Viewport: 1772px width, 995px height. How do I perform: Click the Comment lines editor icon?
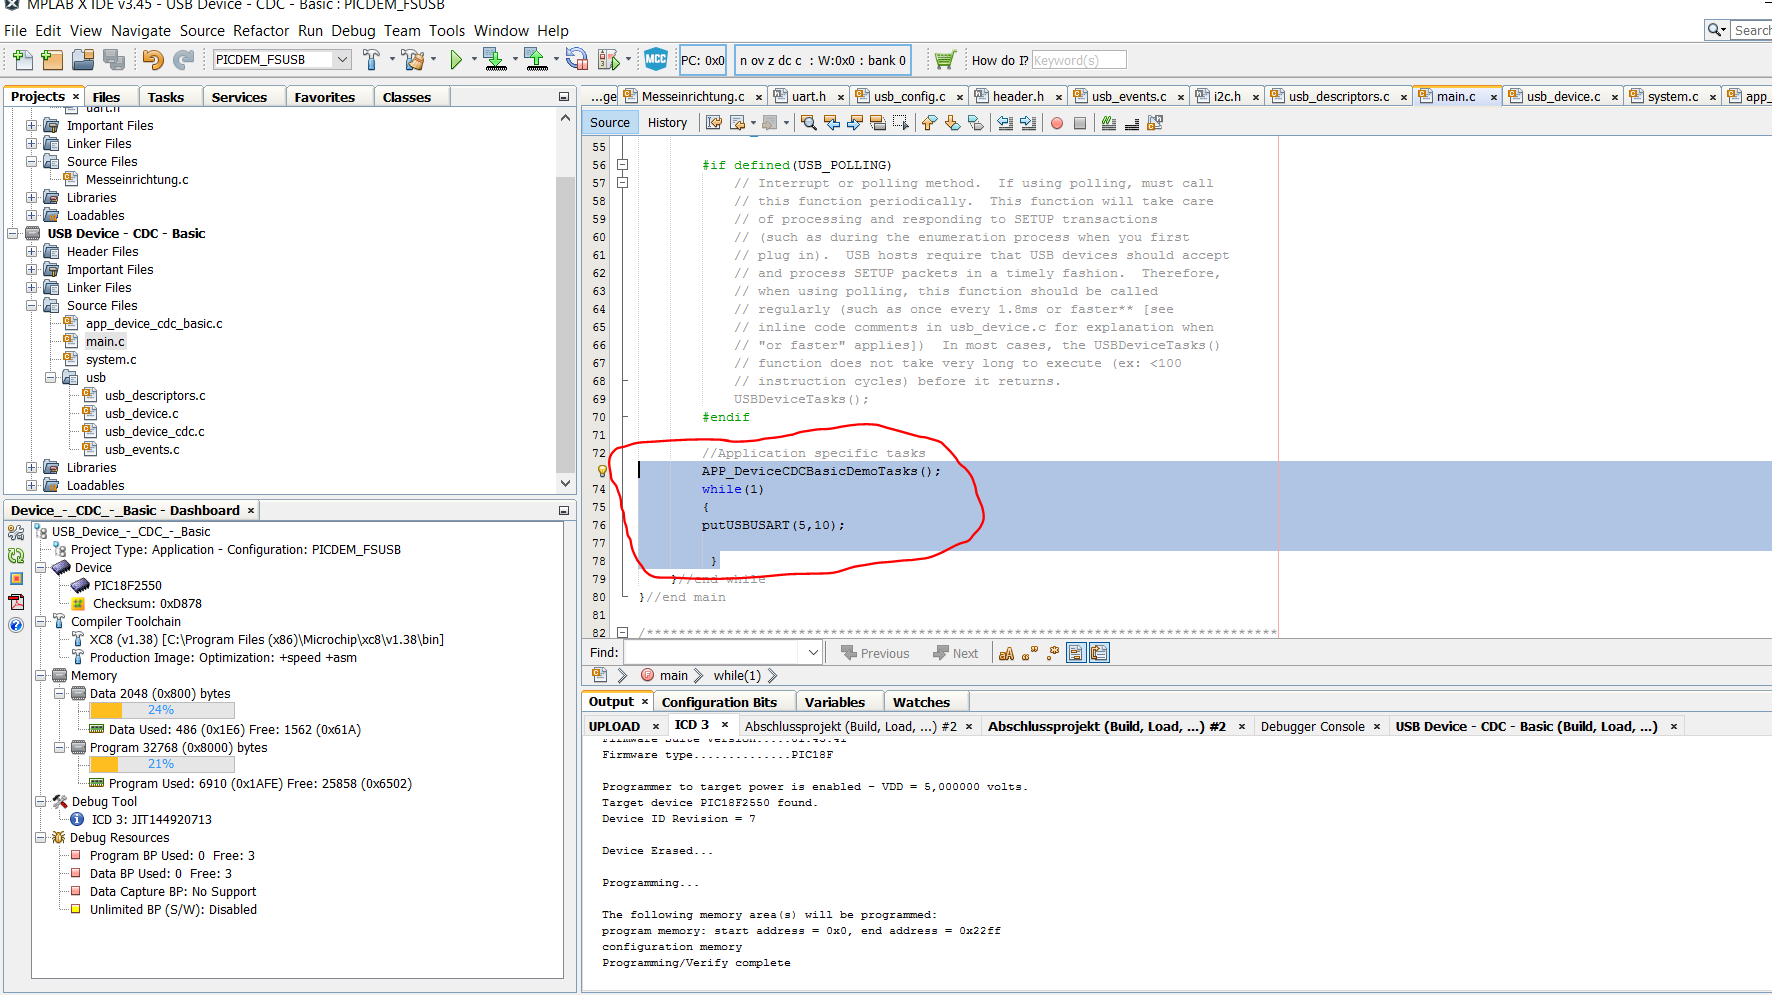[1109, 123]
